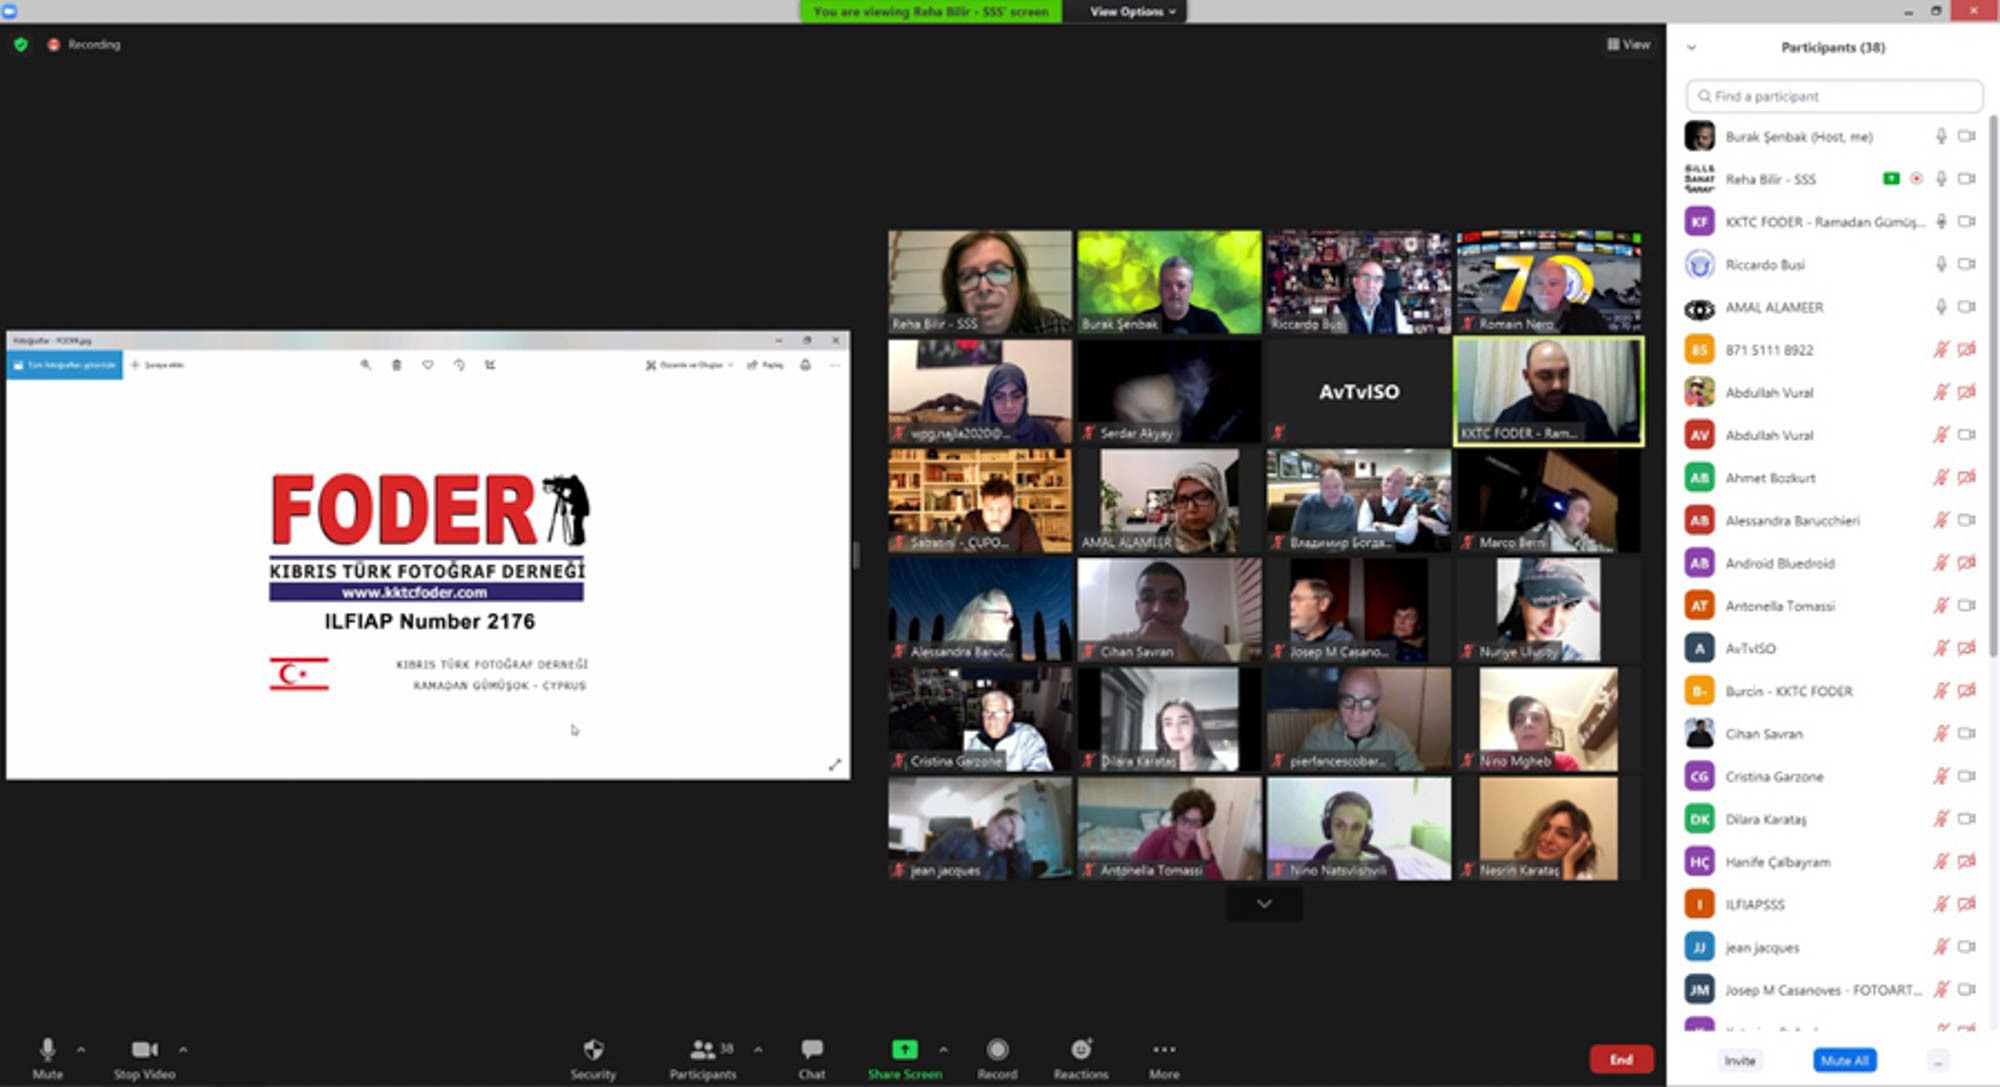
Task: Show next page of video thumbnails
Action: click(1264, 904)
